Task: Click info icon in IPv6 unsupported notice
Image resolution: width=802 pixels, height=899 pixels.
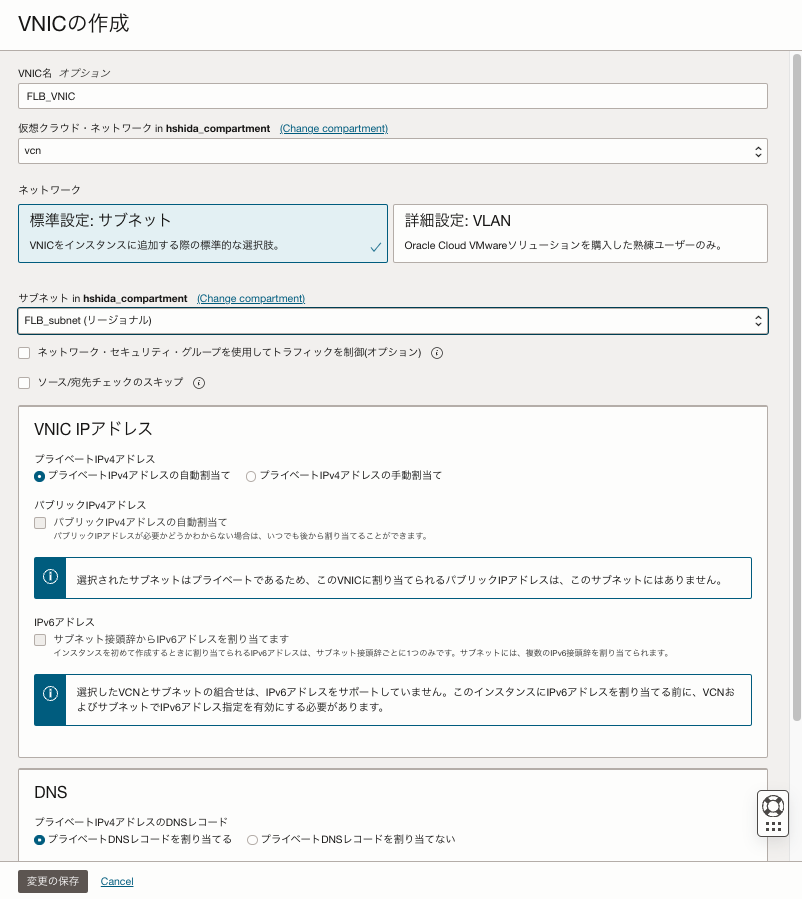Action: pyautogui.click(x=50, y=694)
